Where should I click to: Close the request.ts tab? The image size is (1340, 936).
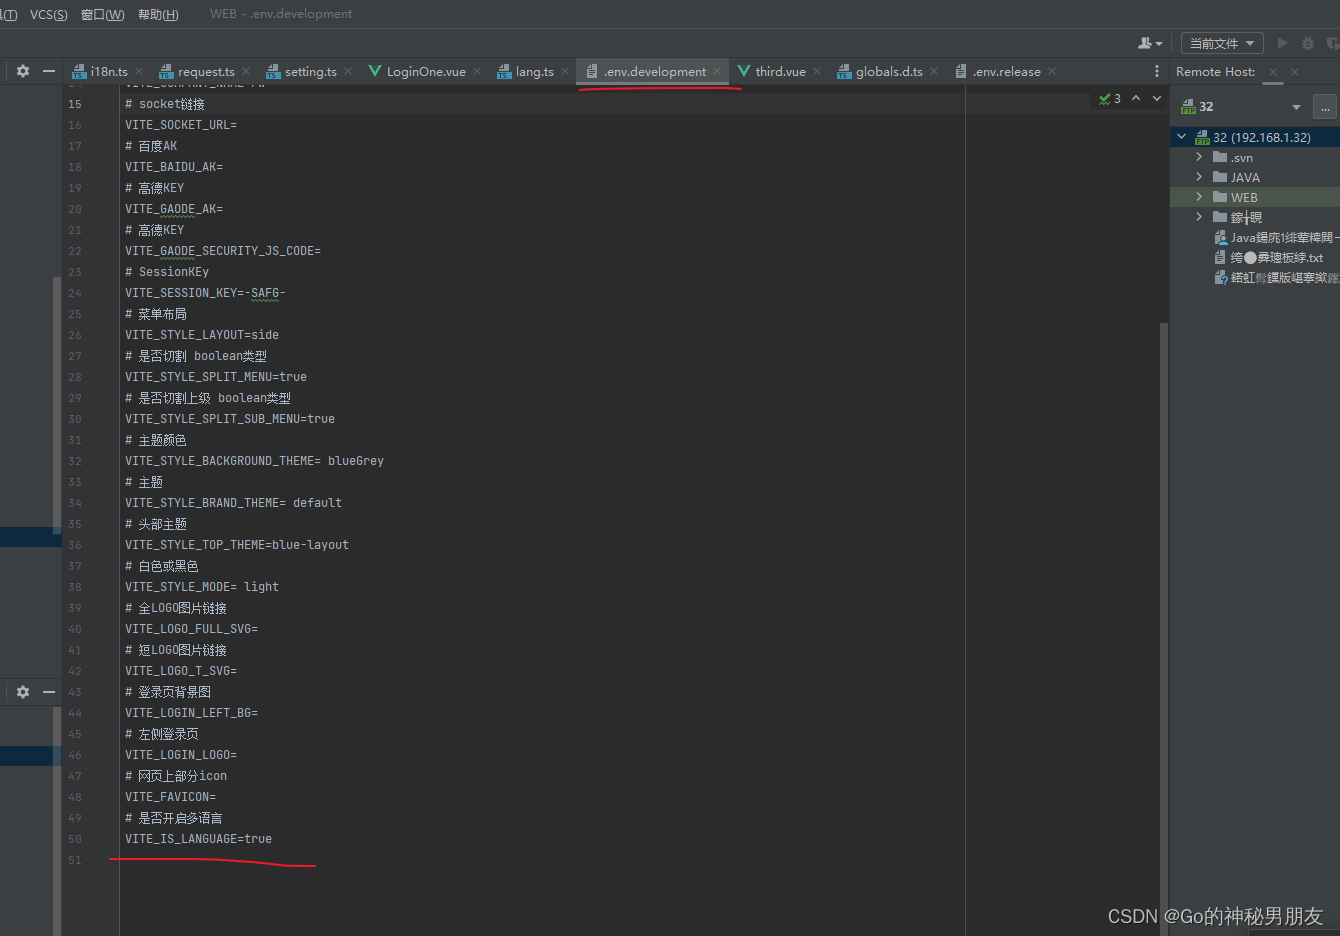246,71
